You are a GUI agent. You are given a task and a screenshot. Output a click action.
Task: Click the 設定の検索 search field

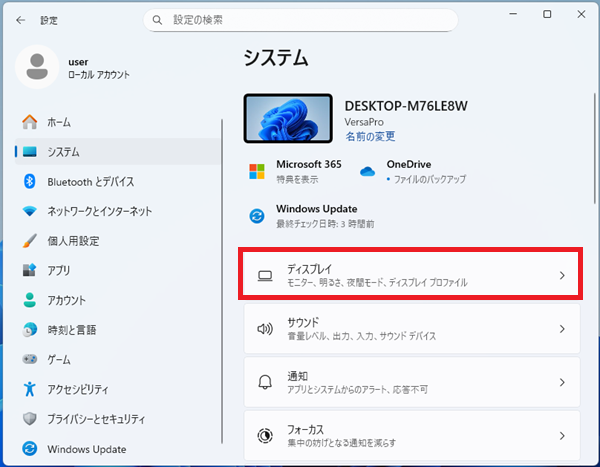[300, 20]
